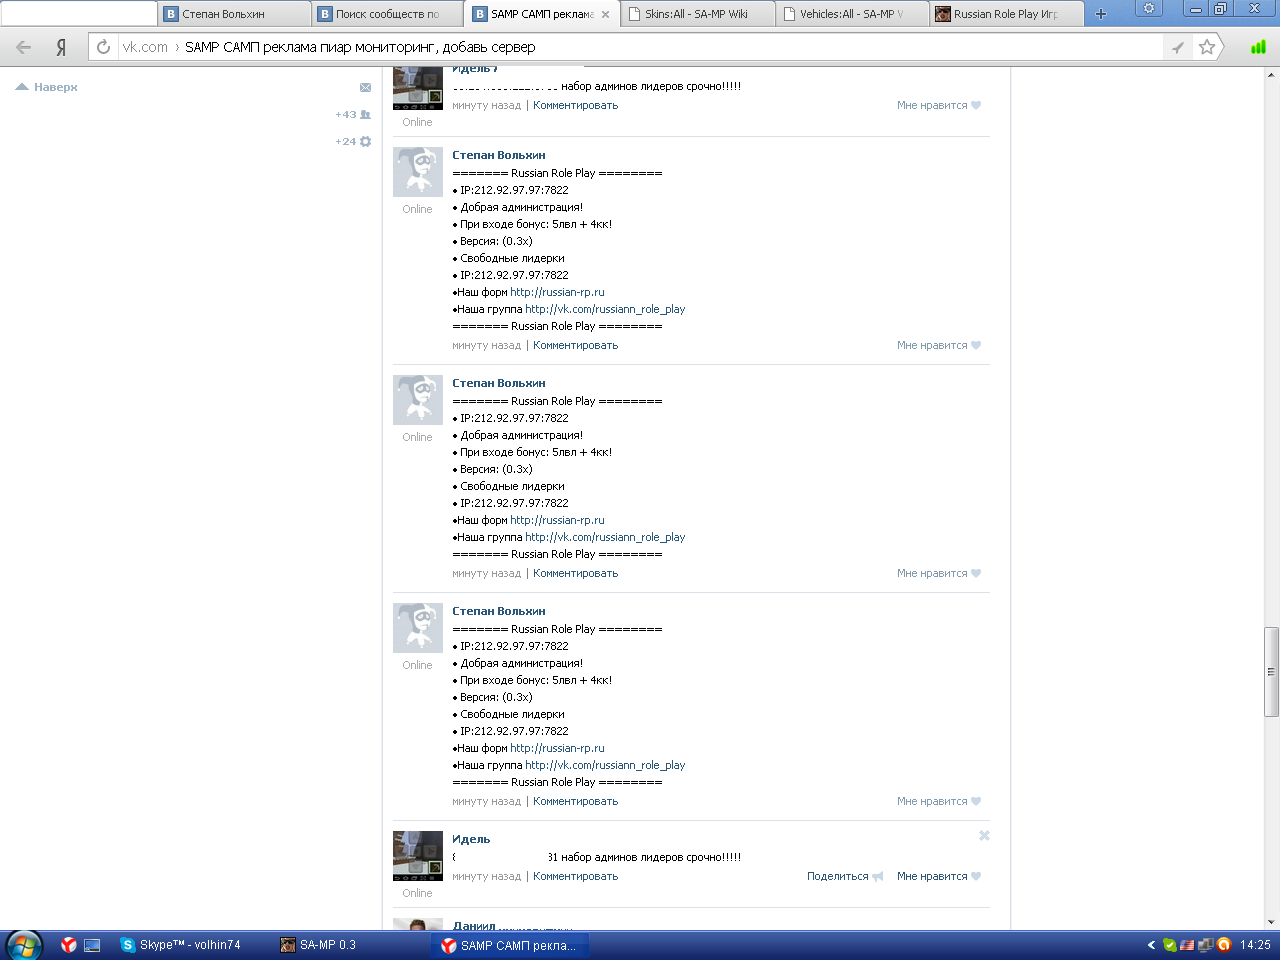The height and width of the screenshot is (963, 1280).
Task: Open a new tab with plus icon
Action: (x=1101, y=14)
